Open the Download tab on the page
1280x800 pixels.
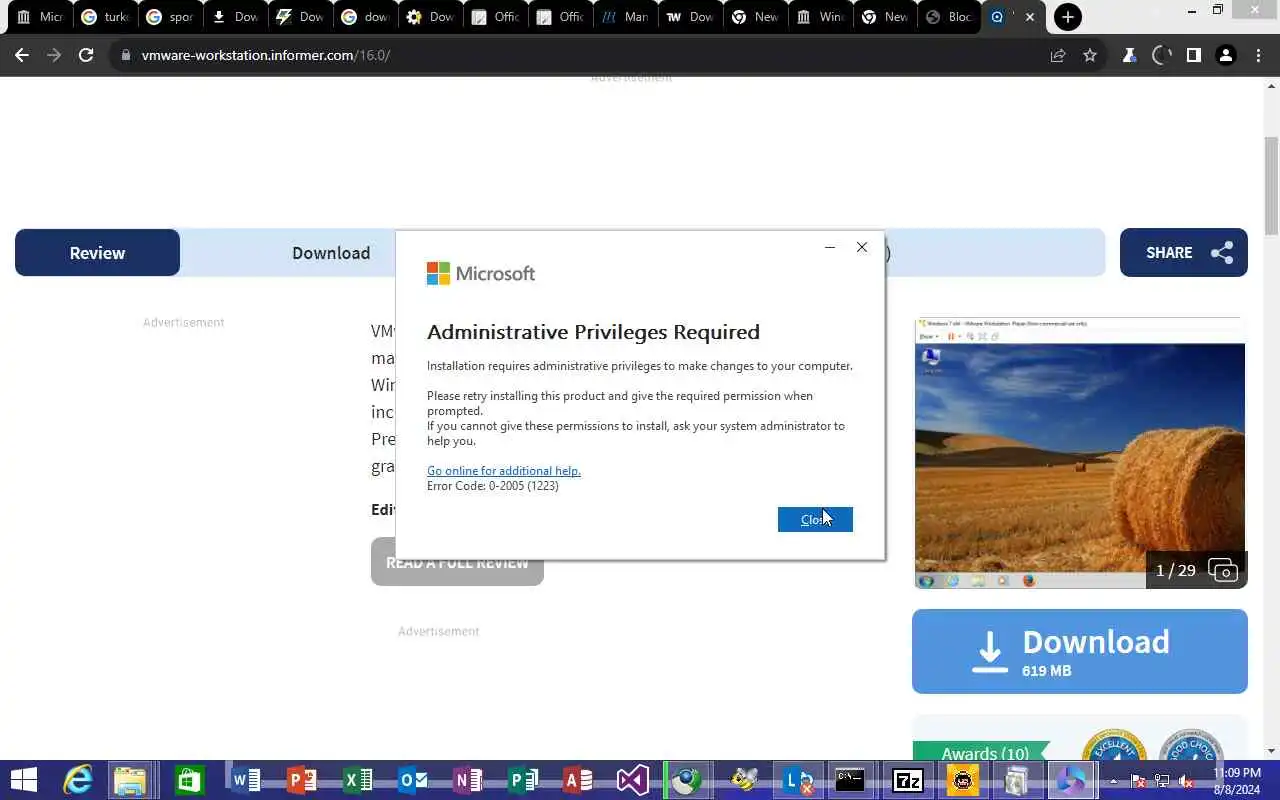click(331, 253)
